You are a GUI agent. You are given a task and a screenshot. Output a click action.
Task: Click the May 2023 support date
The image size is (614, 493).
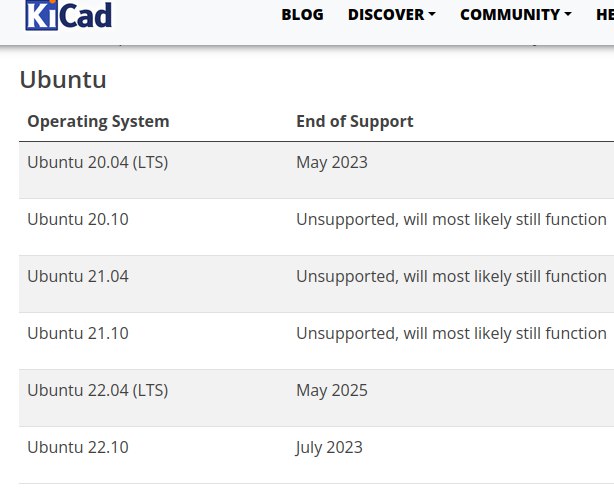tap(332, 163)
